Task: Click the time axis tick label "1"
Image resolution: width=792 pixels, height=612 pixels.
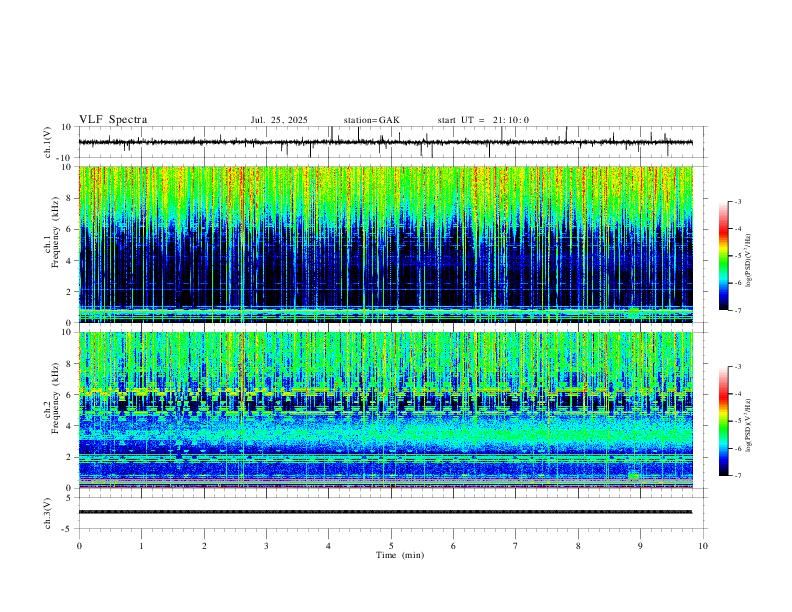Action: 141,546
